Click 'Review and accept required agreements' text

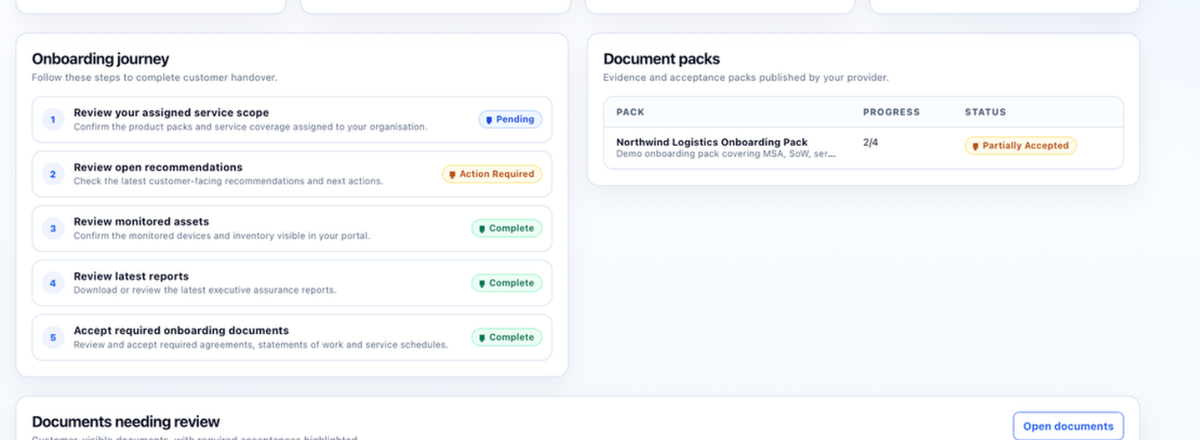[260, 345]
